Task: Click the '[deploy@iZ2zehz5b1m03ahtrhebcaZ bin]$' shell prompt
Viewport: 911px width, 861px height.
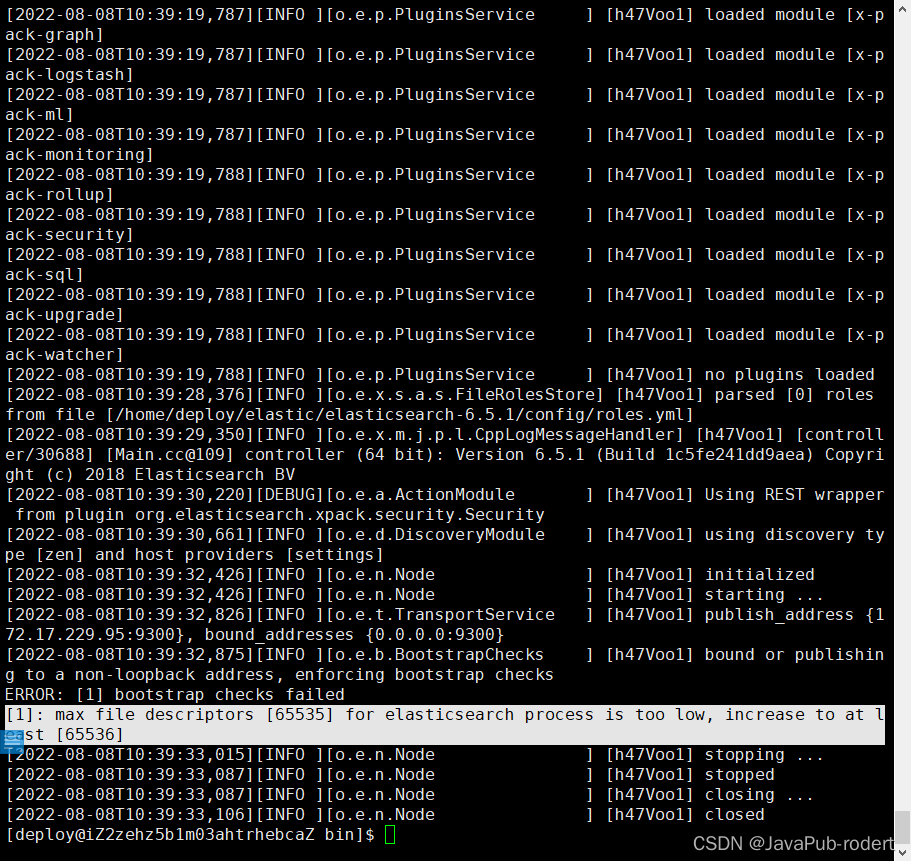Action: [x=190, y=835]
